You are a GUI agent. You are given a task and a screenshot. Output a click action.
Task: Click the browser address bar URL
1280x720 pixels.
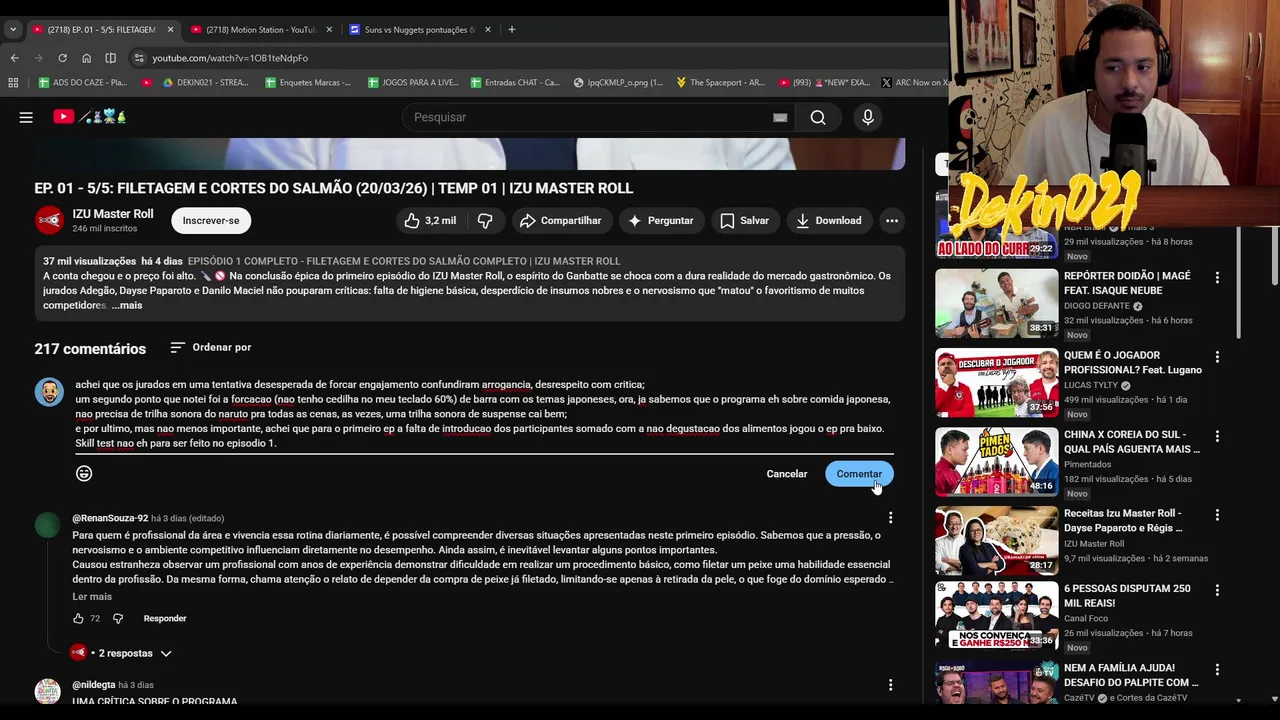click(x=230, y=58)
